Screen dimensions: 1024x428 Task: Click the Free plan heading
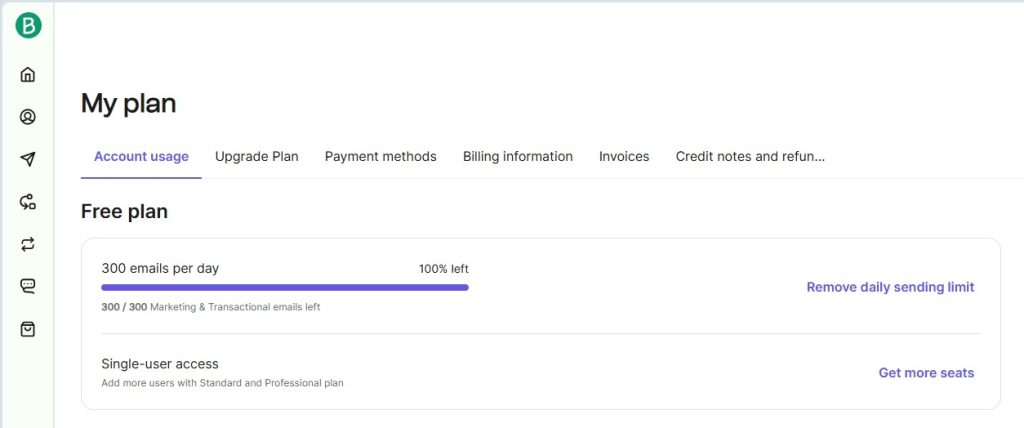(124, 212)
